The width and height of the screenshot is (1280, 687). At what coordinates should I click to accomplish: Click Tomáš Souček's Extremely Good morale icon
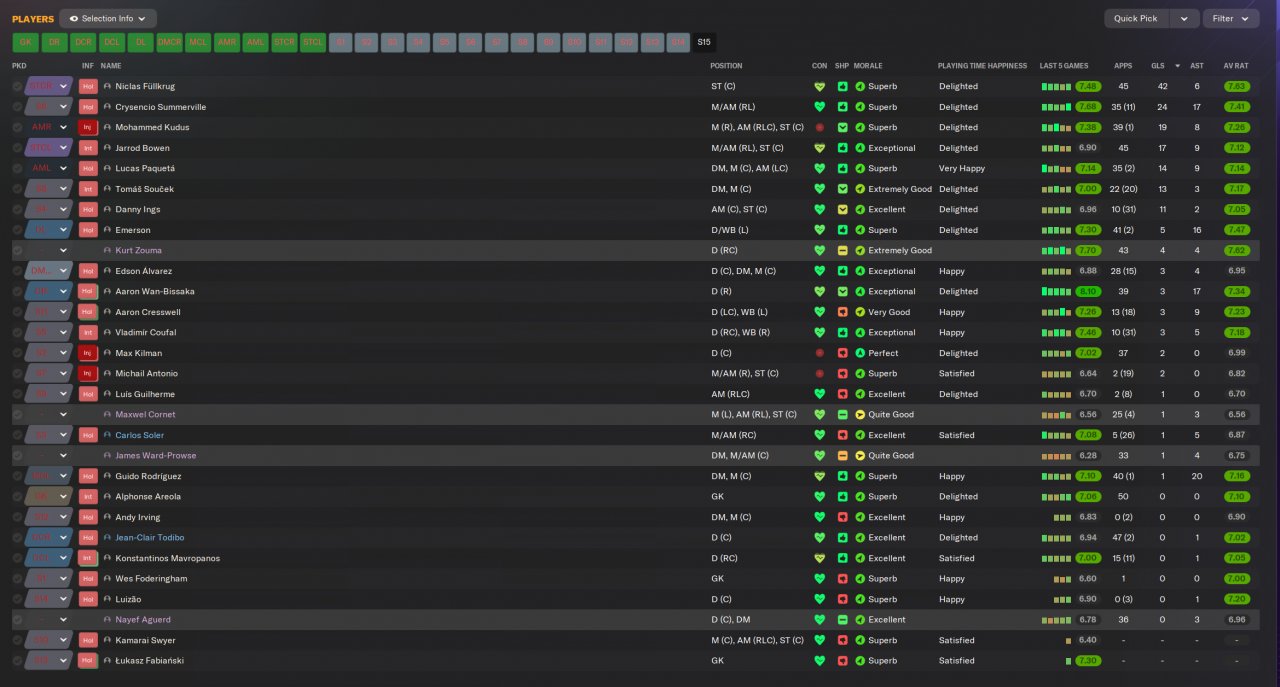[x=860, y=189]
